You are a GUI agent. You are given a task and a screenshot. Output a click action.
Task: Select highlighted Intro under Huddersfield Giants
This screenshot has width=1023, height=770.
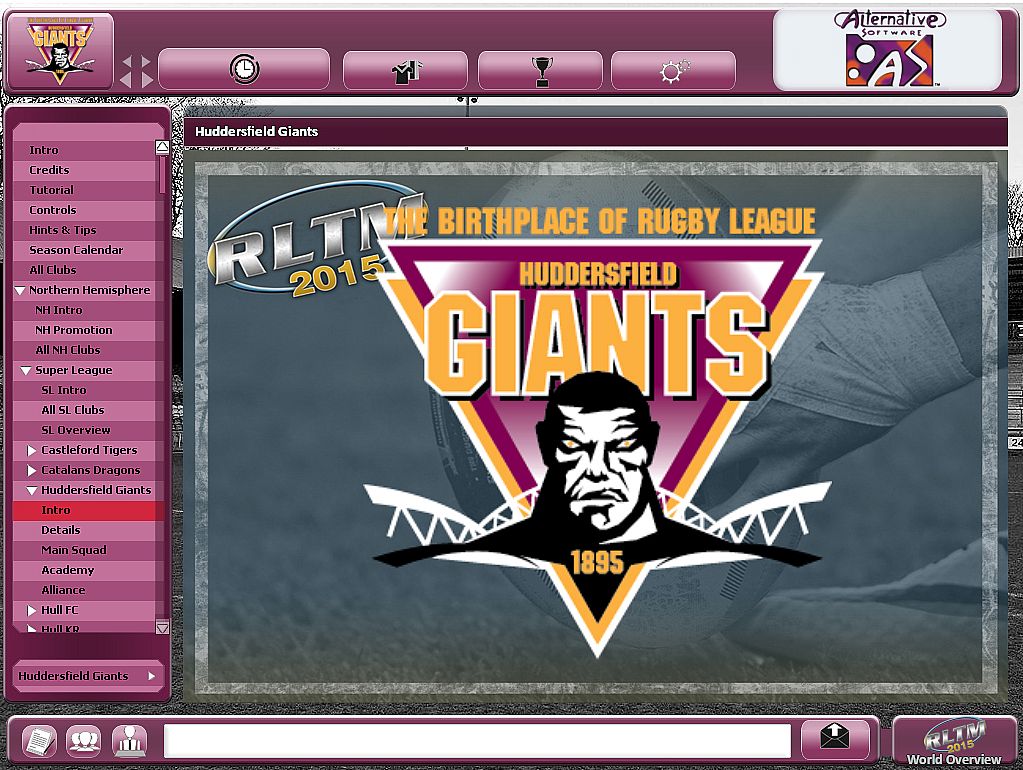pyautogui.click(x=84, y=510)
